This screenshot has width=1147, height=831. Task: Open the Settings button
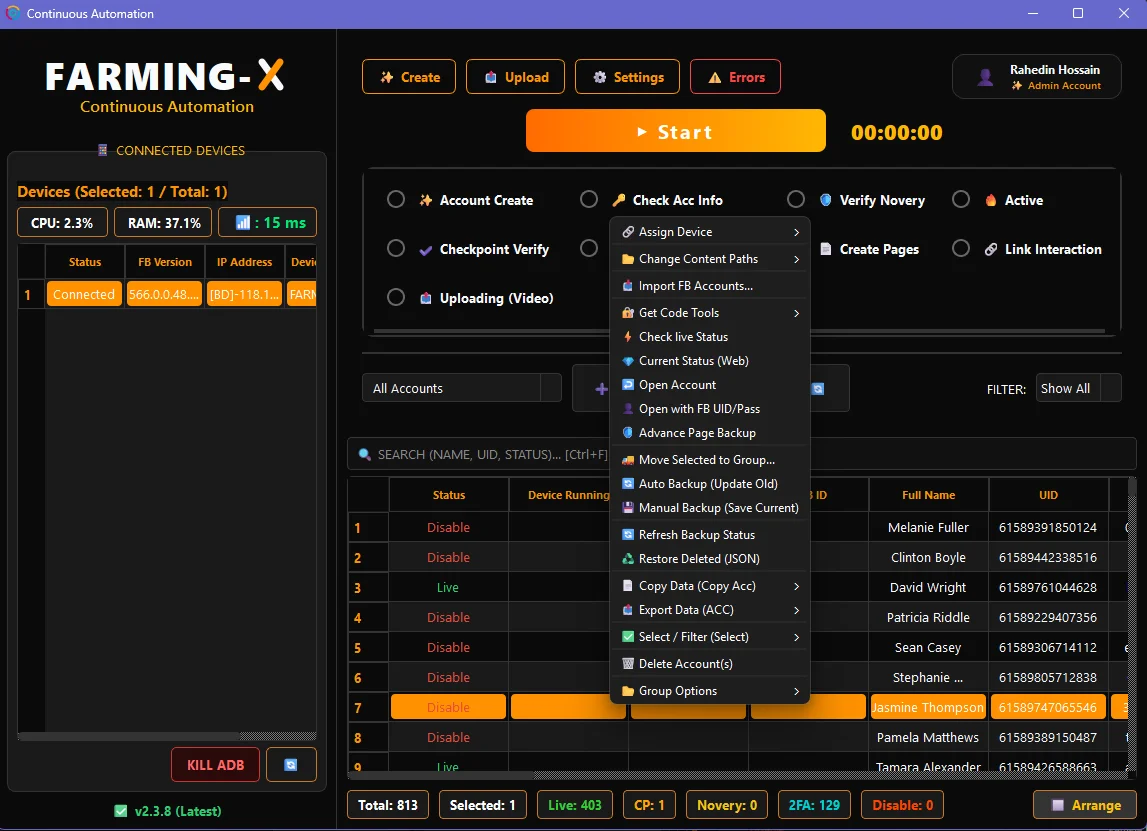pos(628,77)
